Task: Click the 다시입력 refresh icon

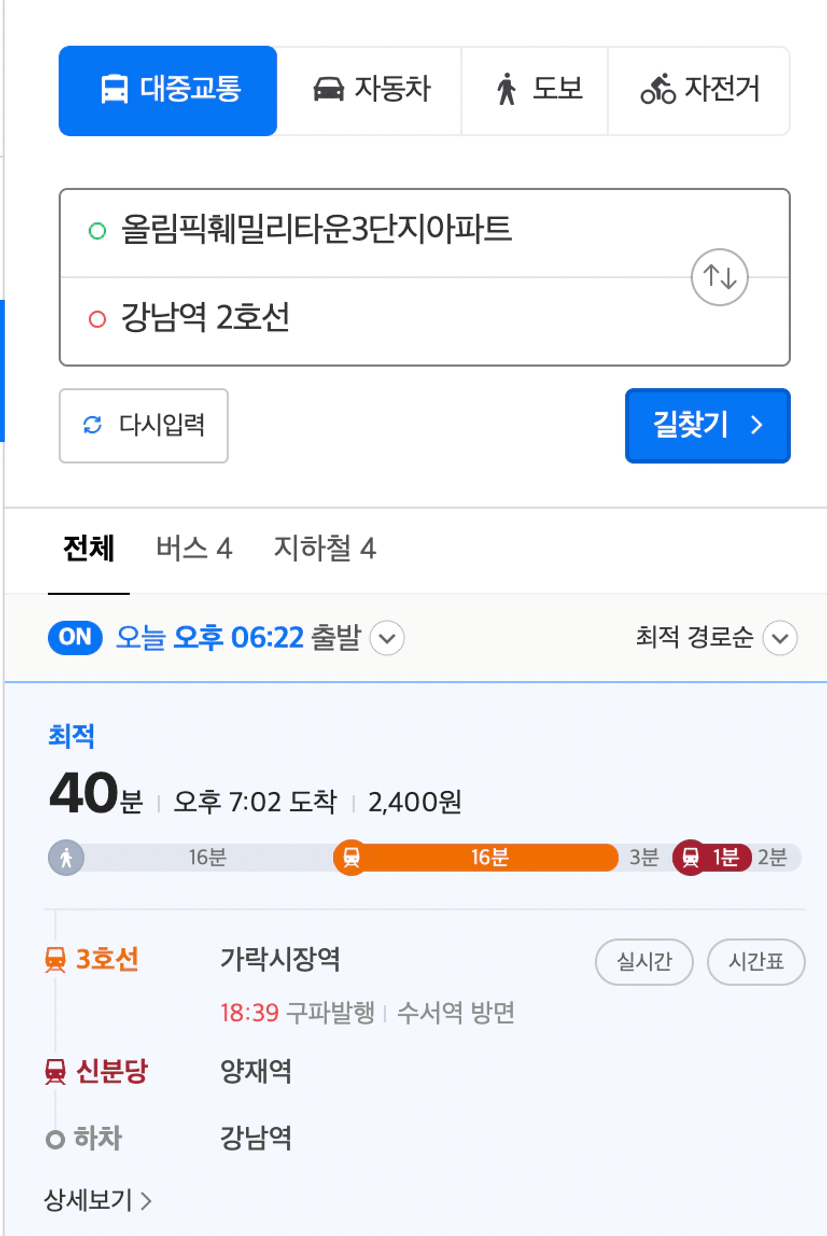Action: click(93, 425)
